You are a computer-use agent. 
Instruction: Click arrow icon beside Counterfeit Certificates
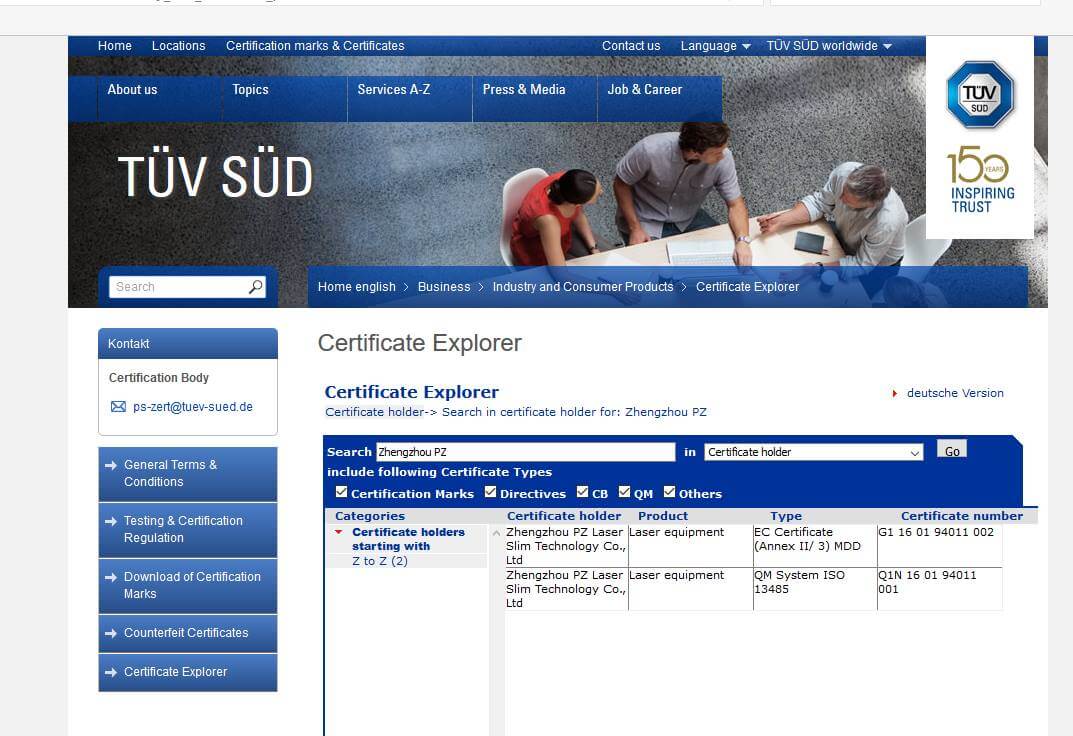click(x=111, y=633)
